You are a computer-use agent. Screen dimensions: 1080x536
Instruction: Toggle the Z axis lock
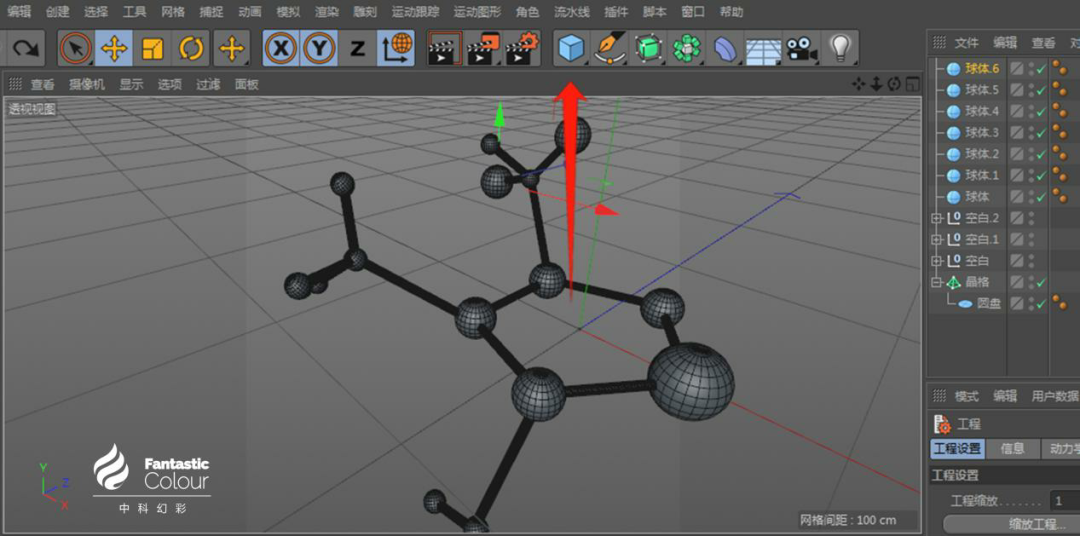pyautogui.click(x=357, y=48)
